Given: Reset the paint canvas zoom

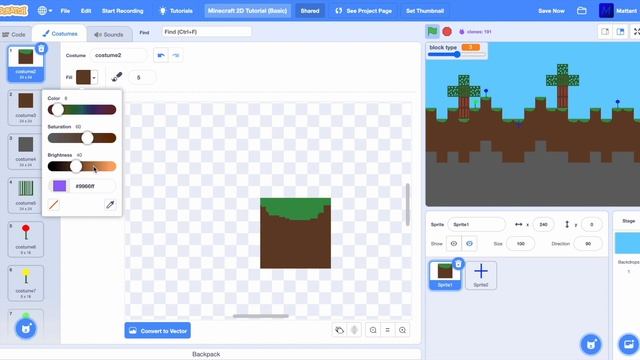Looking at the screenshot, I should [x=387, y=330].
